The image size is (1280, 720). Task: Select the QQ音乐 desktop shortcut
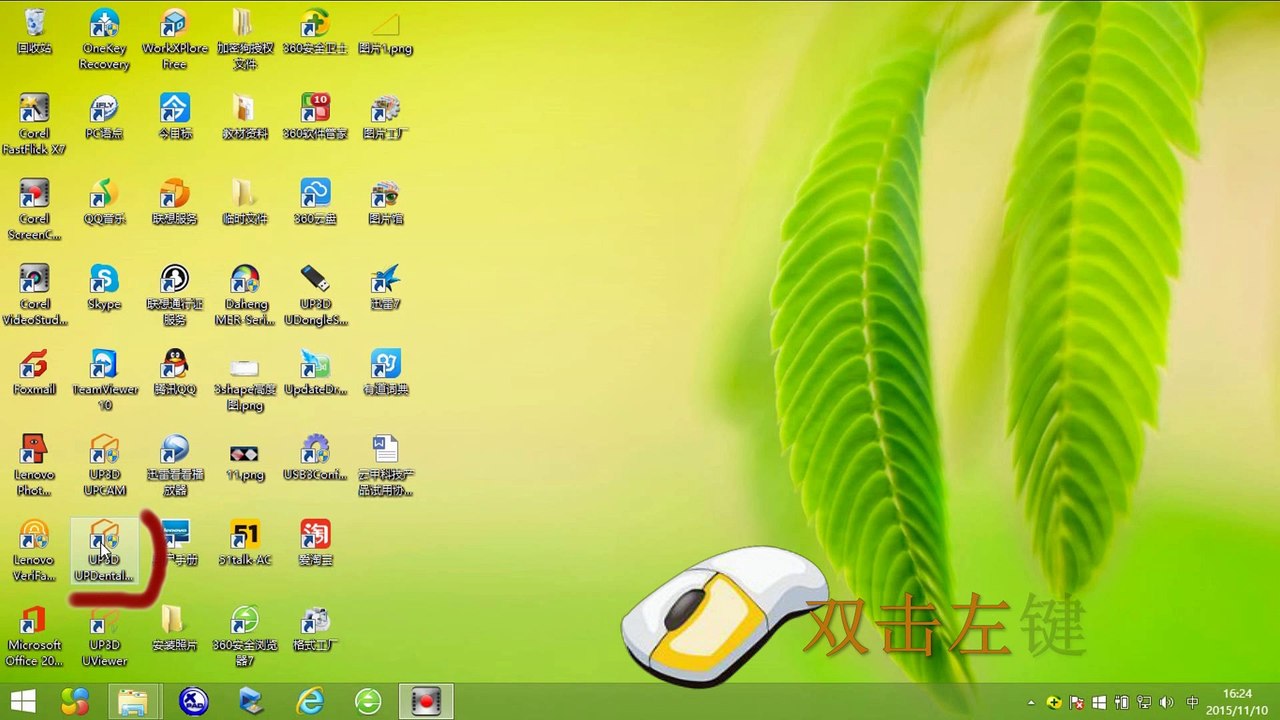104,202
